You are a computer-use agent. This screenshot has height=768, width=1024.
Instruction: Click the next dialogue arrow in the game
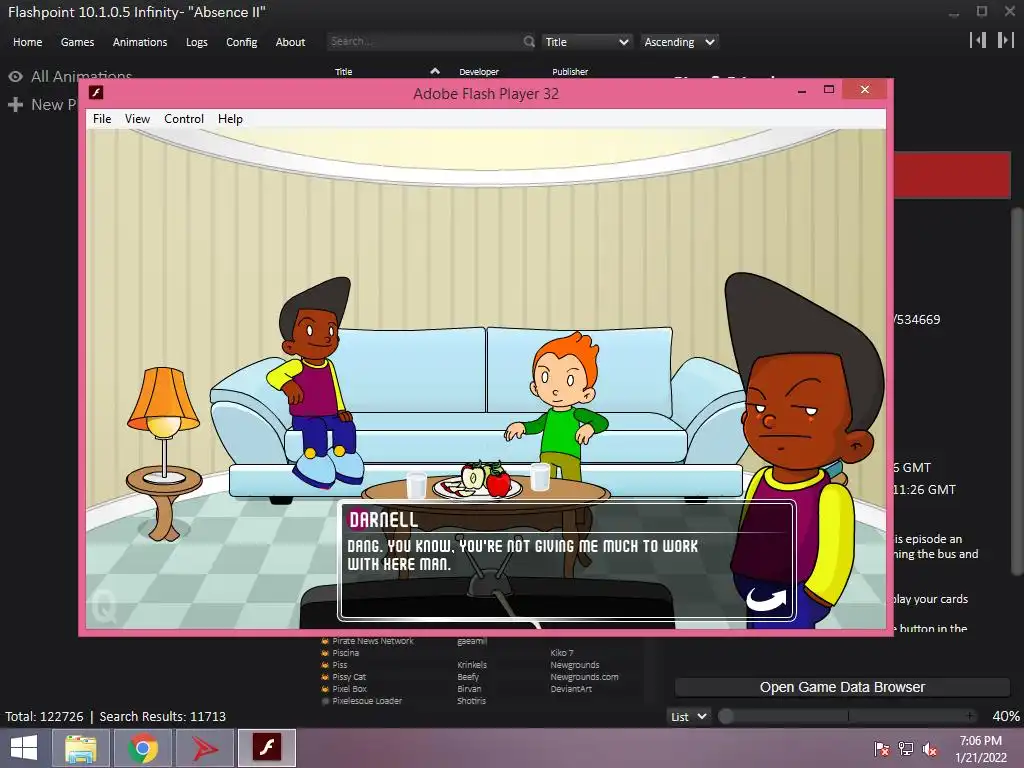pyautogui.click(x=766, y=598)
